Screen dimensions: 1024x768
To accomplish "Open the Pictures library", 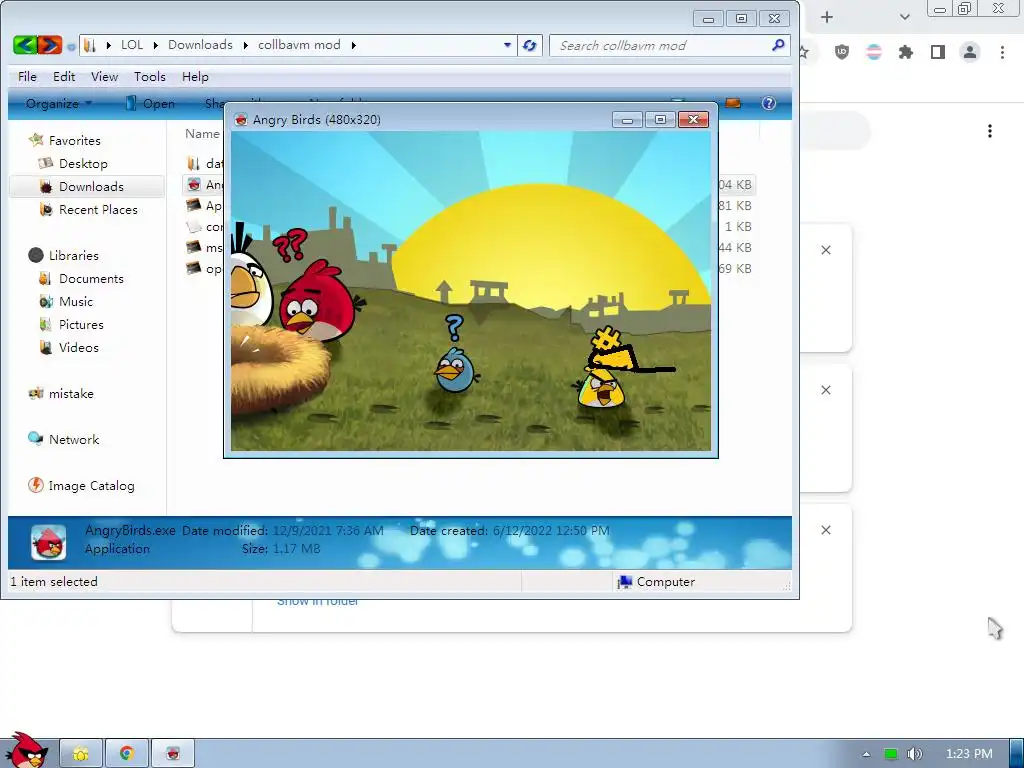I will tap(71, 325).
